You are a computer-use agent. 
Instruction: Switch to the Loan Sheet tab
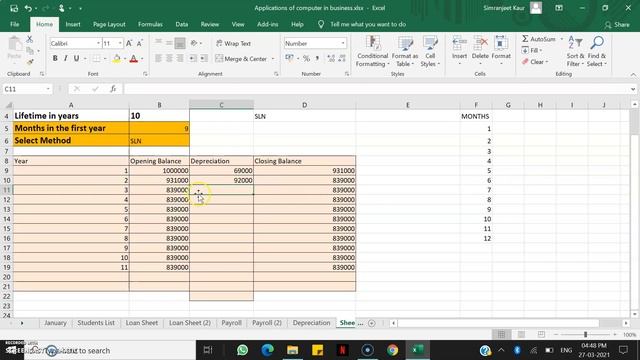coord(142,323)
